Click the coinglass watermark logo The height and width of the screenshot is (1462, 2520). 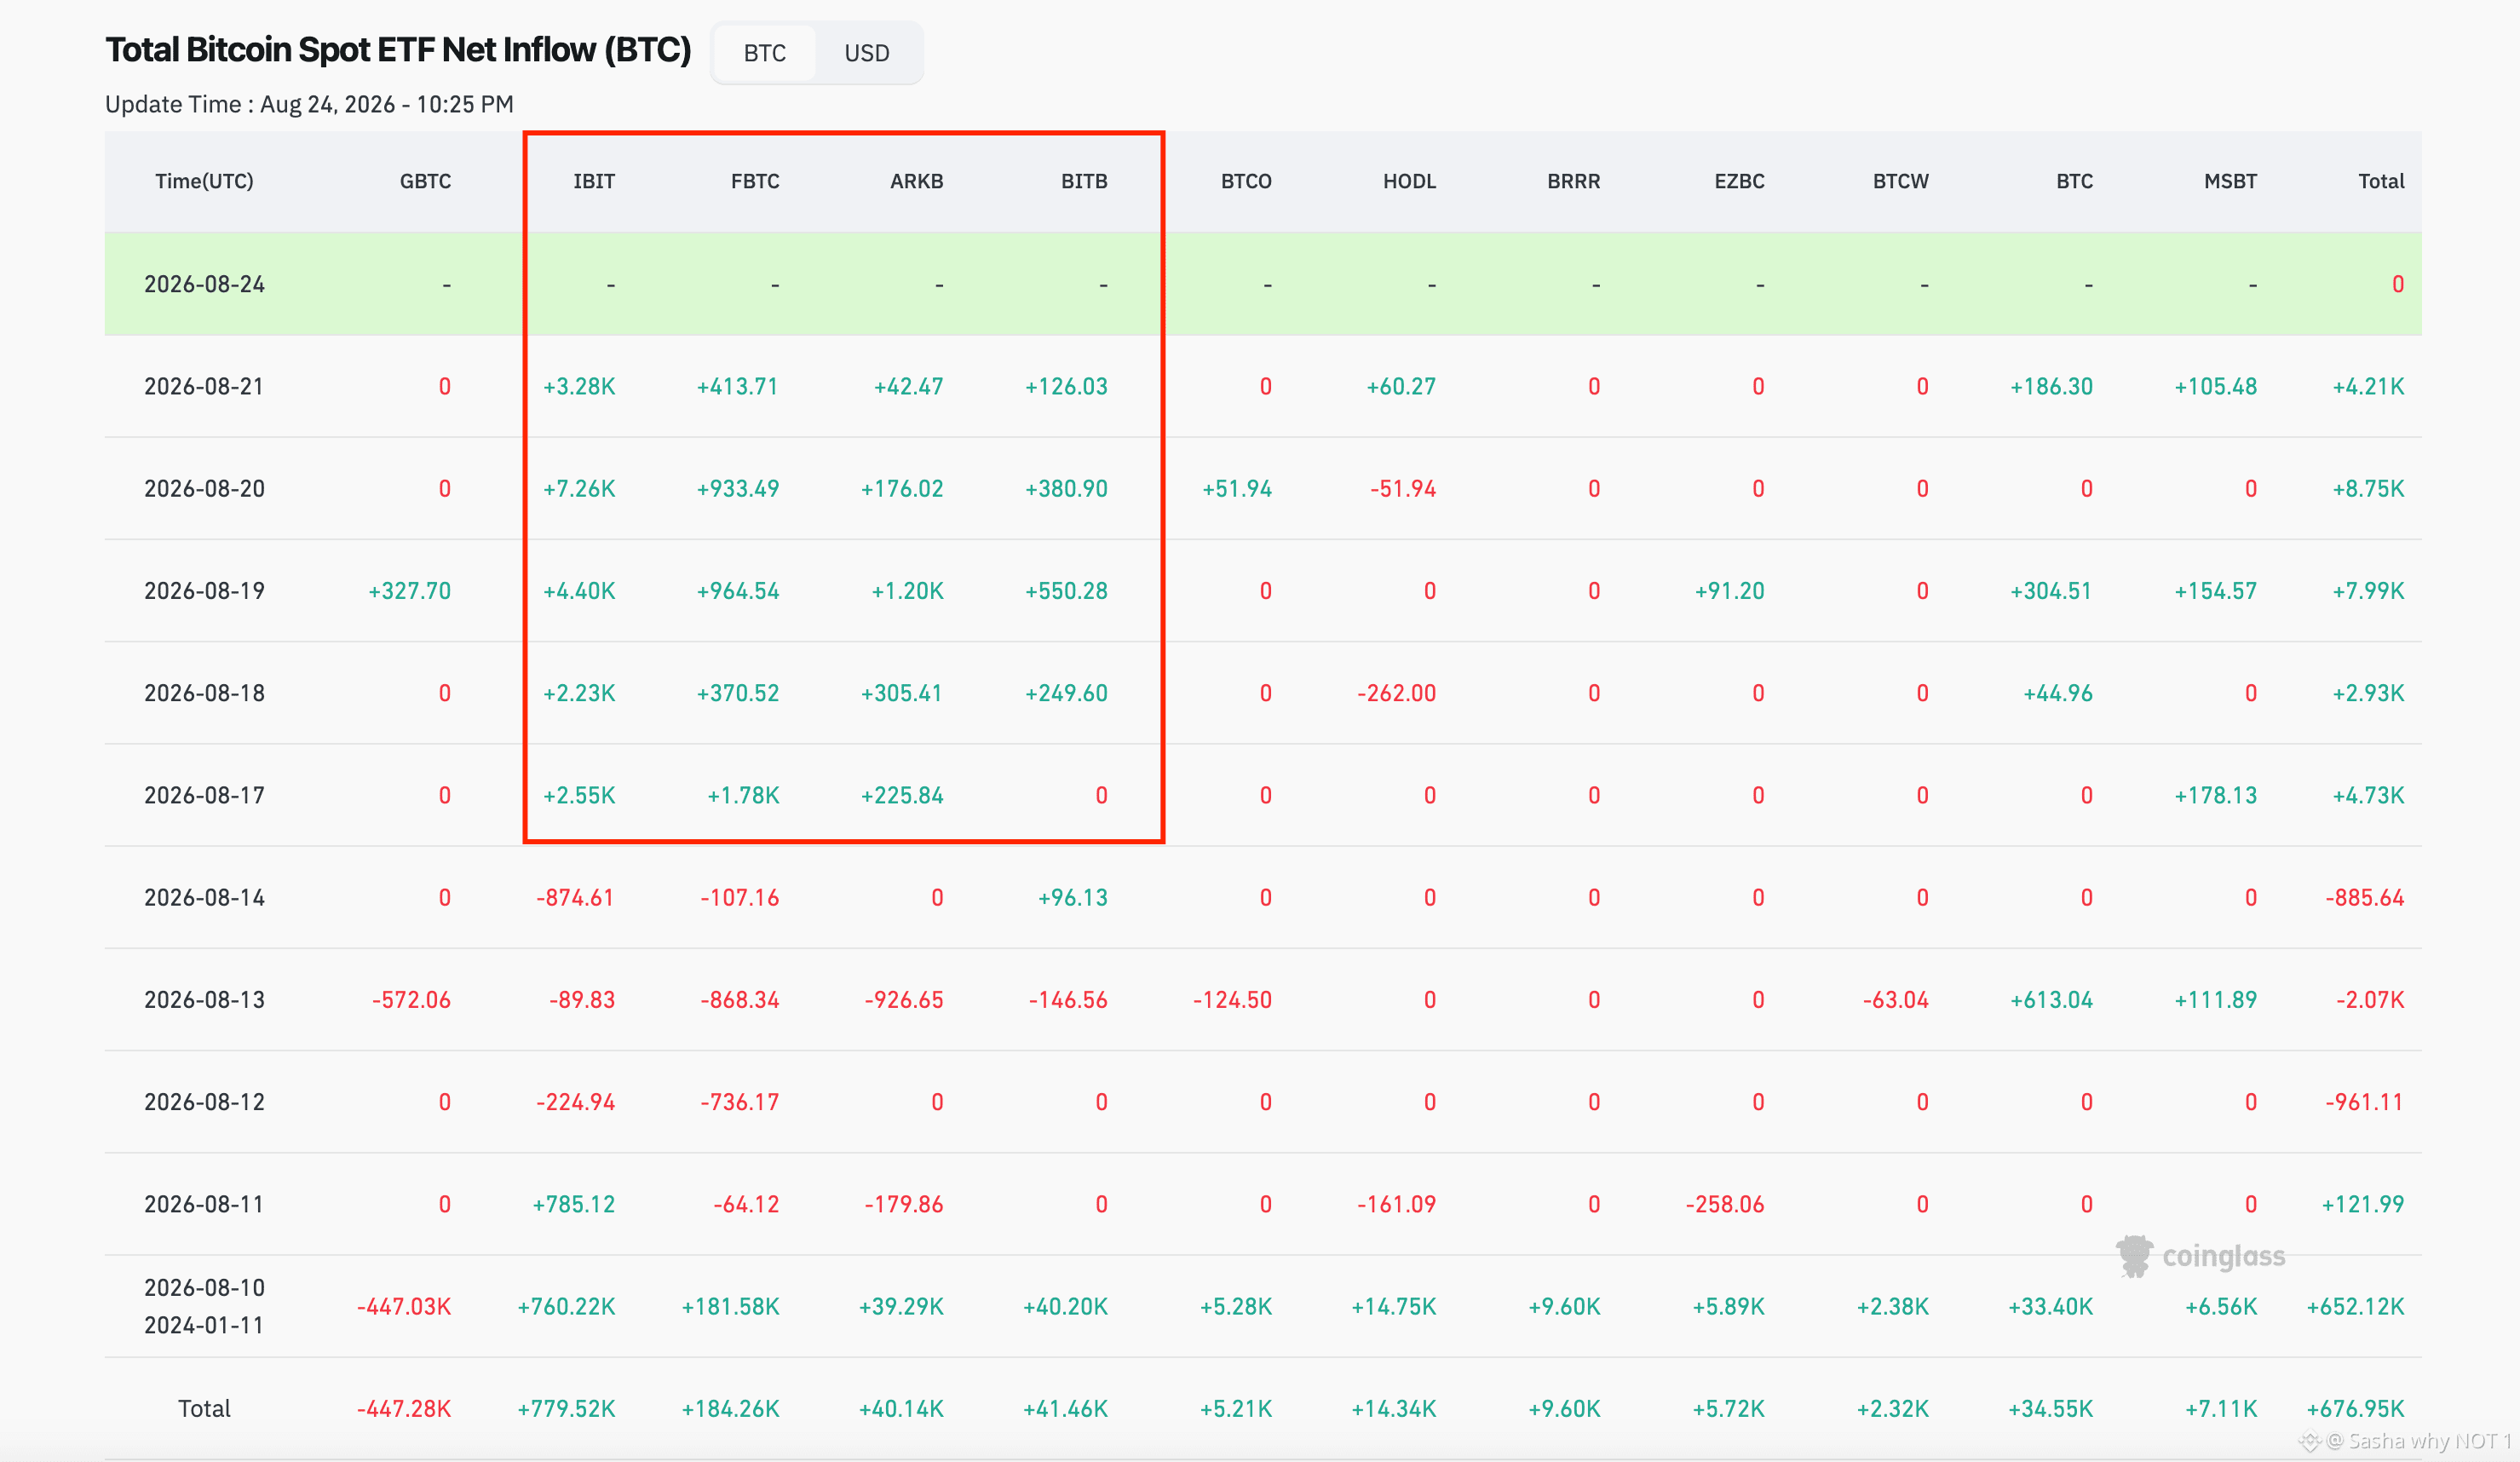pyautogui.click(x=2201, y=1256)
